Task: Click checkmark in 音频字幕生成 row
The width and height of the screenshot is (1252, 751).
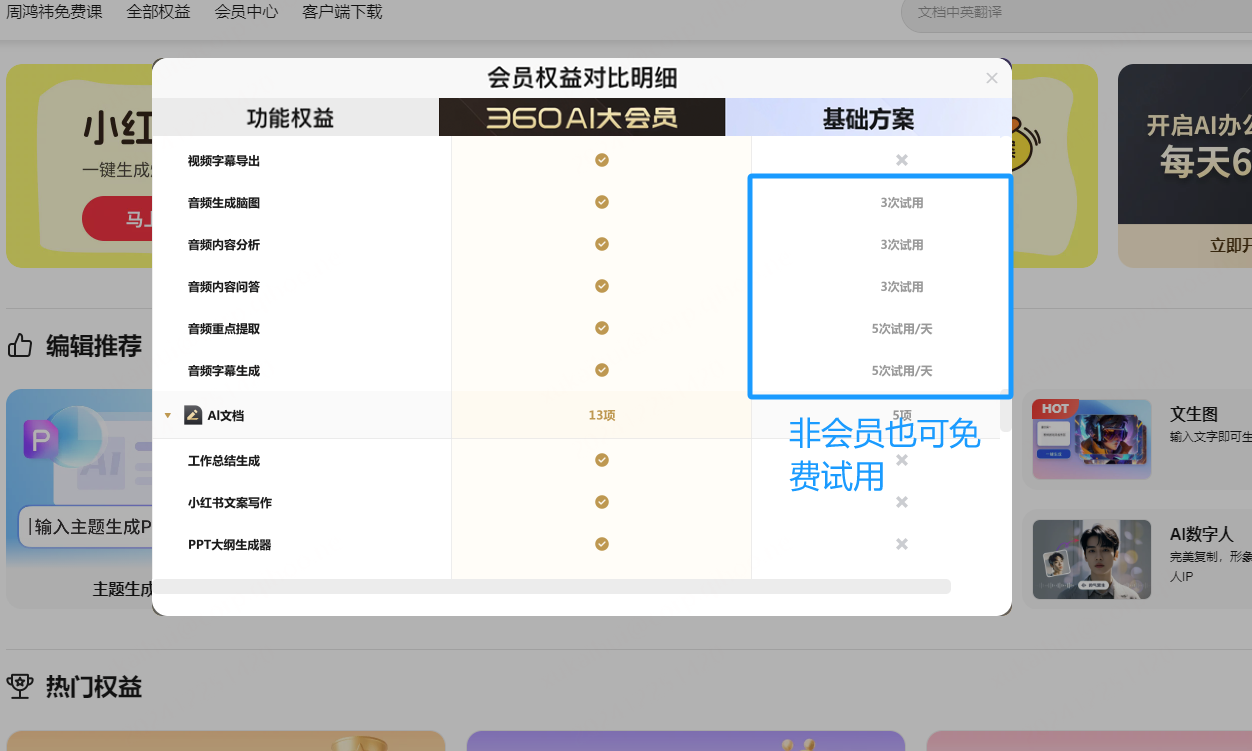Action: [x=602, y=370]
